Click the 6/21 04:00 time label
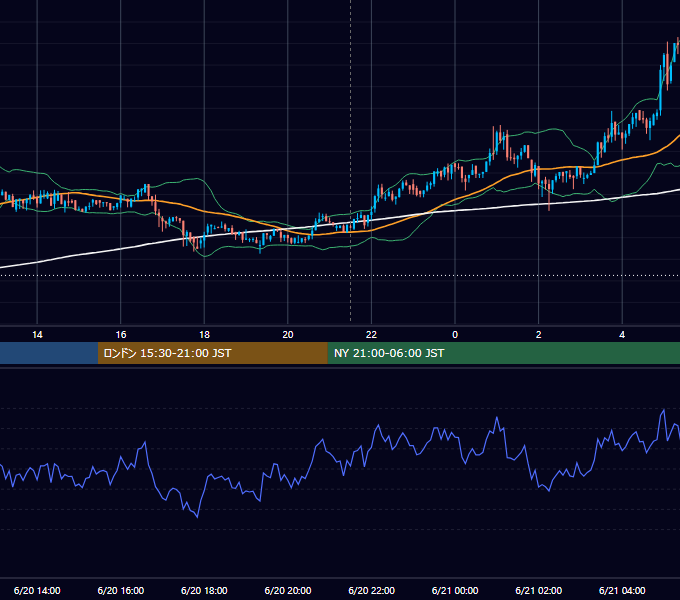Viewport: 680px width, 600px height. click(x=622, y=590)
